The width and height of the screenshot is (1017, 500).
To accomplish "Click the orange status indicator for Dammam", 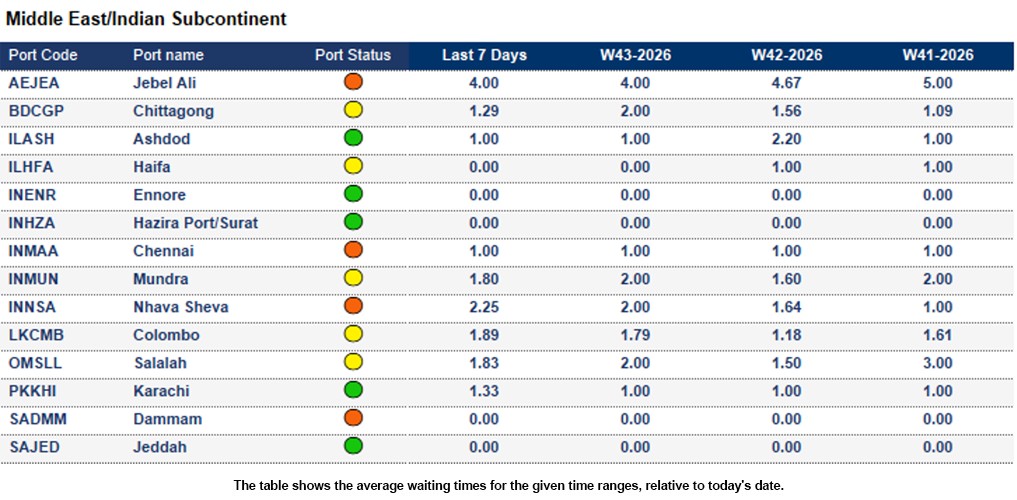I will [x=353, y=418].
